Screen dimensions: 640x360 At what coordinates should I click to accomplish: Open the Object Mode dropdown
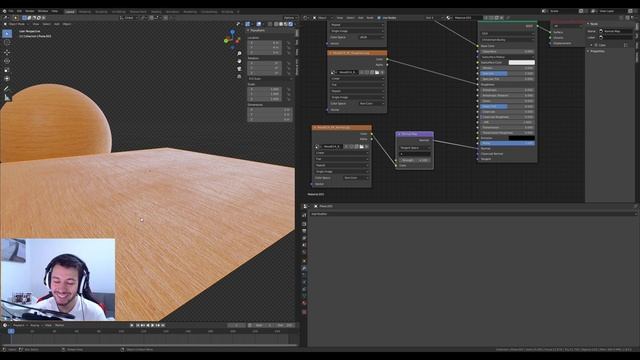click(17, 24)
